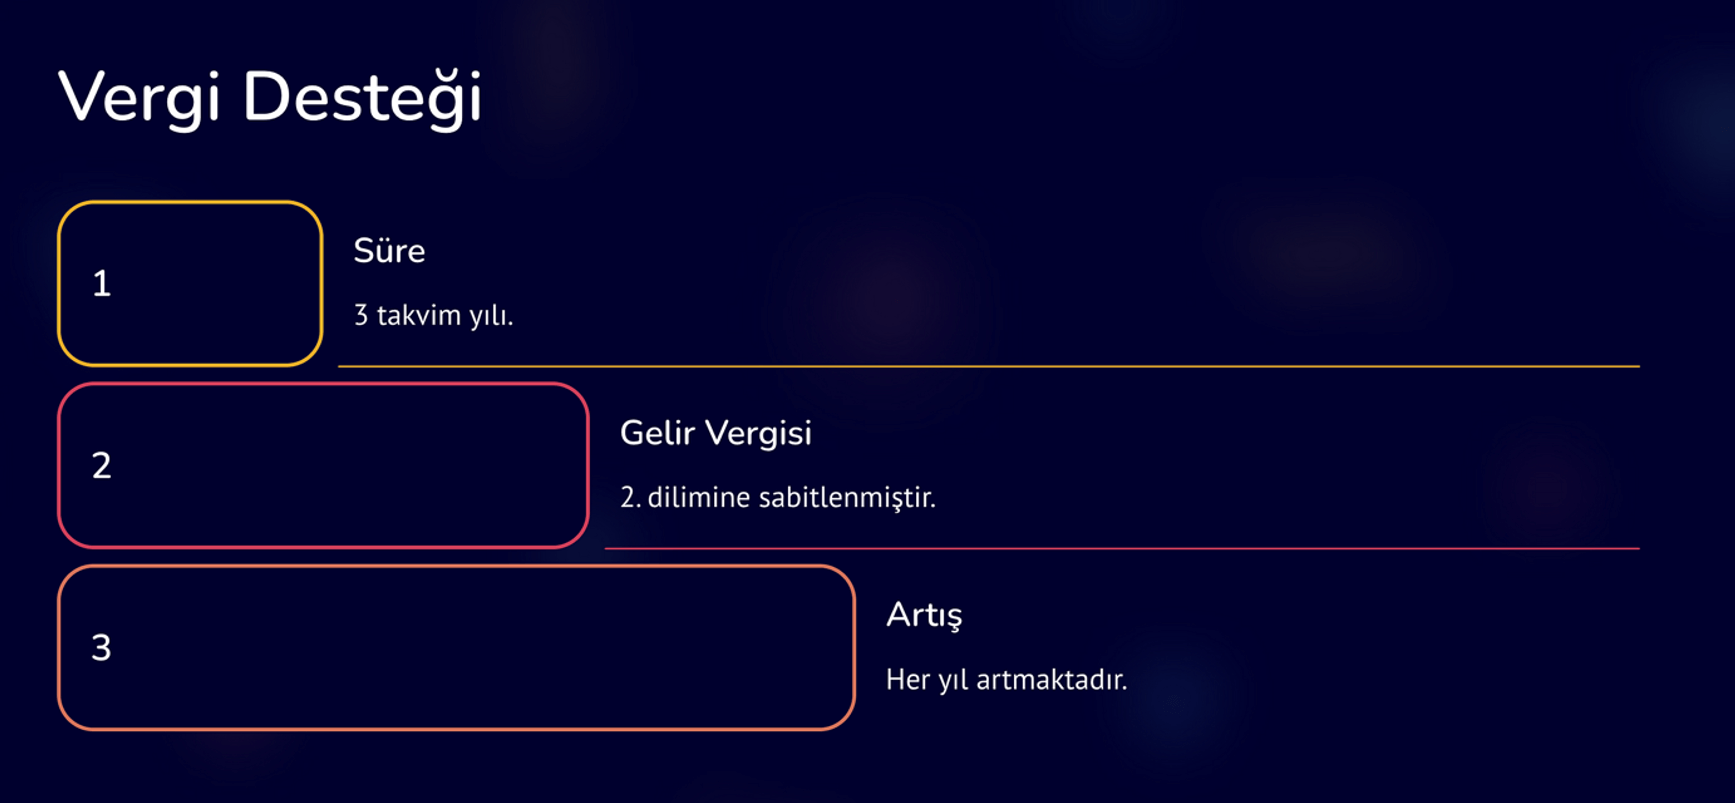Select the yellow divider line under Süre

click(x=989, y=367)
